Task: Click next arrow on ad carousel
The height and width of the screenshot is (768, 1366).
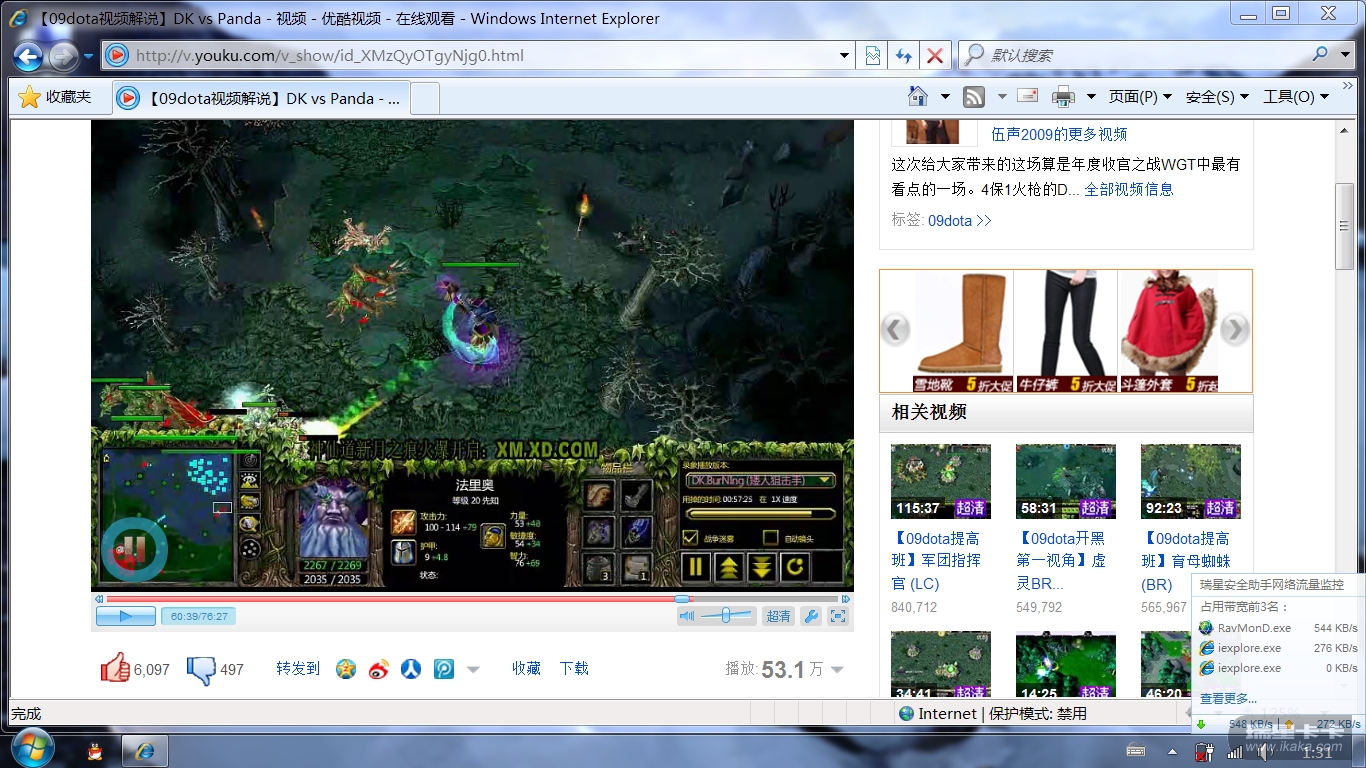Action: coord(1236,329)
